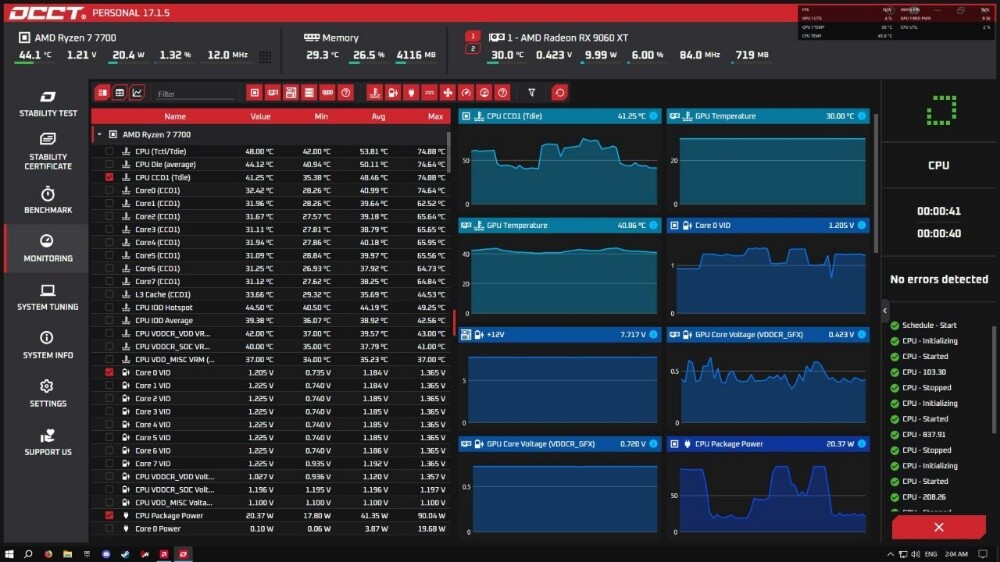Show fan speed sensors icon
The image size is (1000, 562).
[448, 93]
